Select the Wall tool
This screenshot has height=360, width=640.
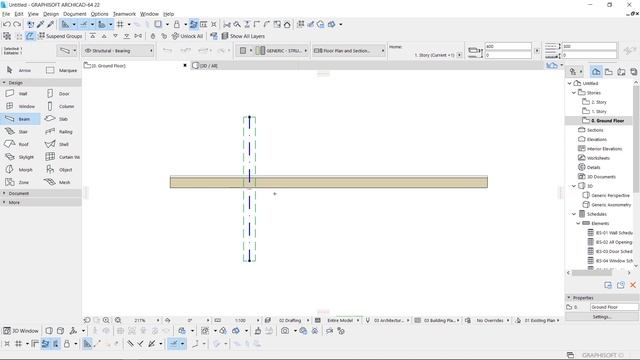coord(17,93)
